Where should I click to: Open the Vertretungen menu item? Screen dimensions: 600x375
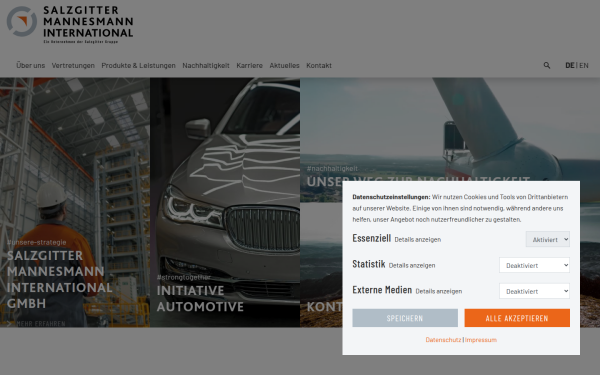(x=73, y=65)
